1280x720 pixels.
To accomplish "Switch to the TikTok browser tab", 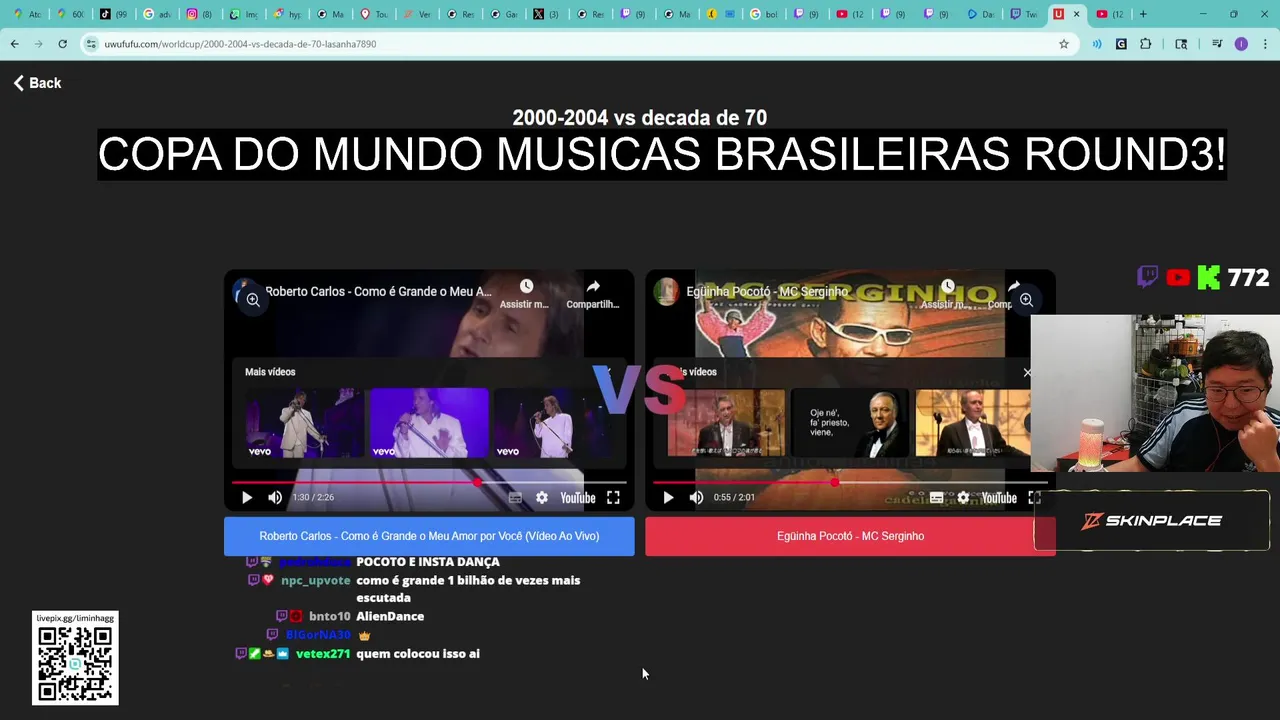I will [113, 14].
